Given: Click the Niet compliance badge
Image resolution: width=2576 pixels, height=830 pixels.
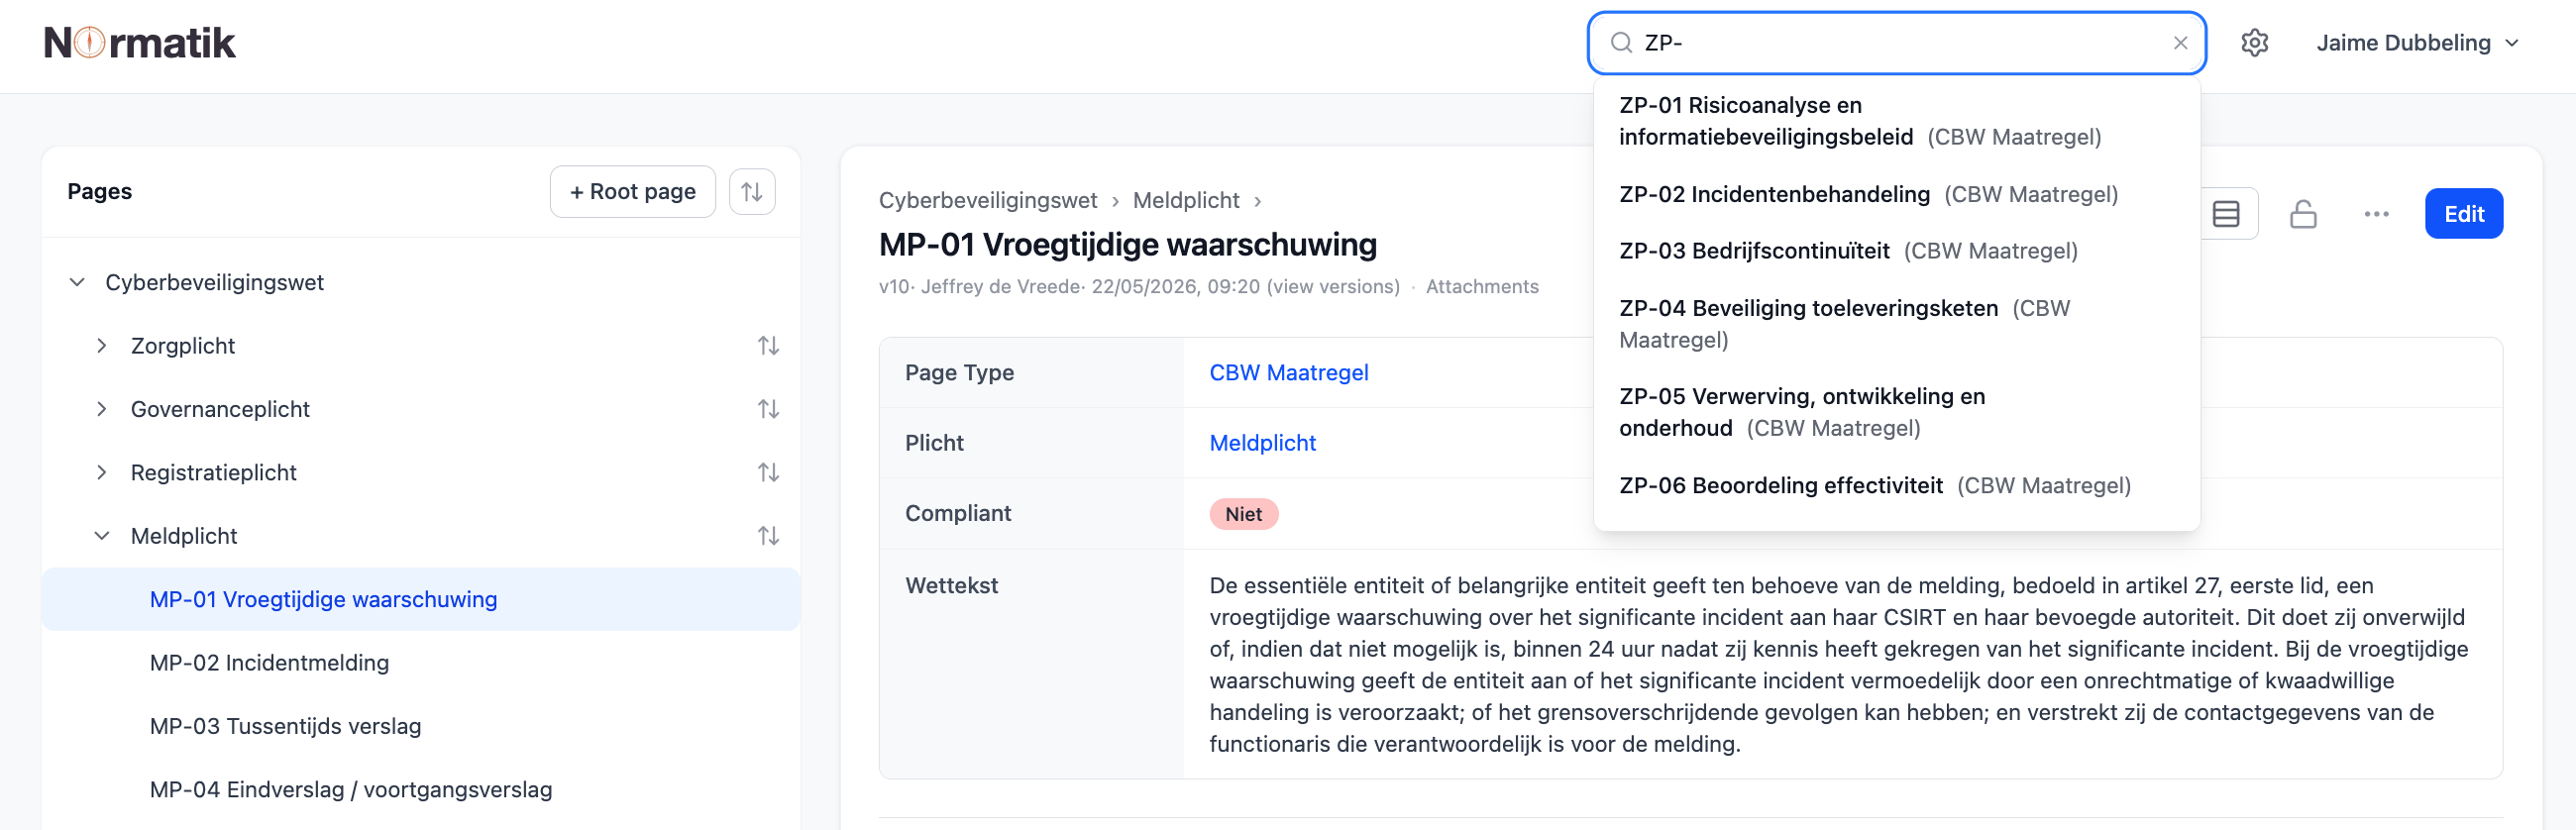Looking at the screenshot, I should point(1243,514).
